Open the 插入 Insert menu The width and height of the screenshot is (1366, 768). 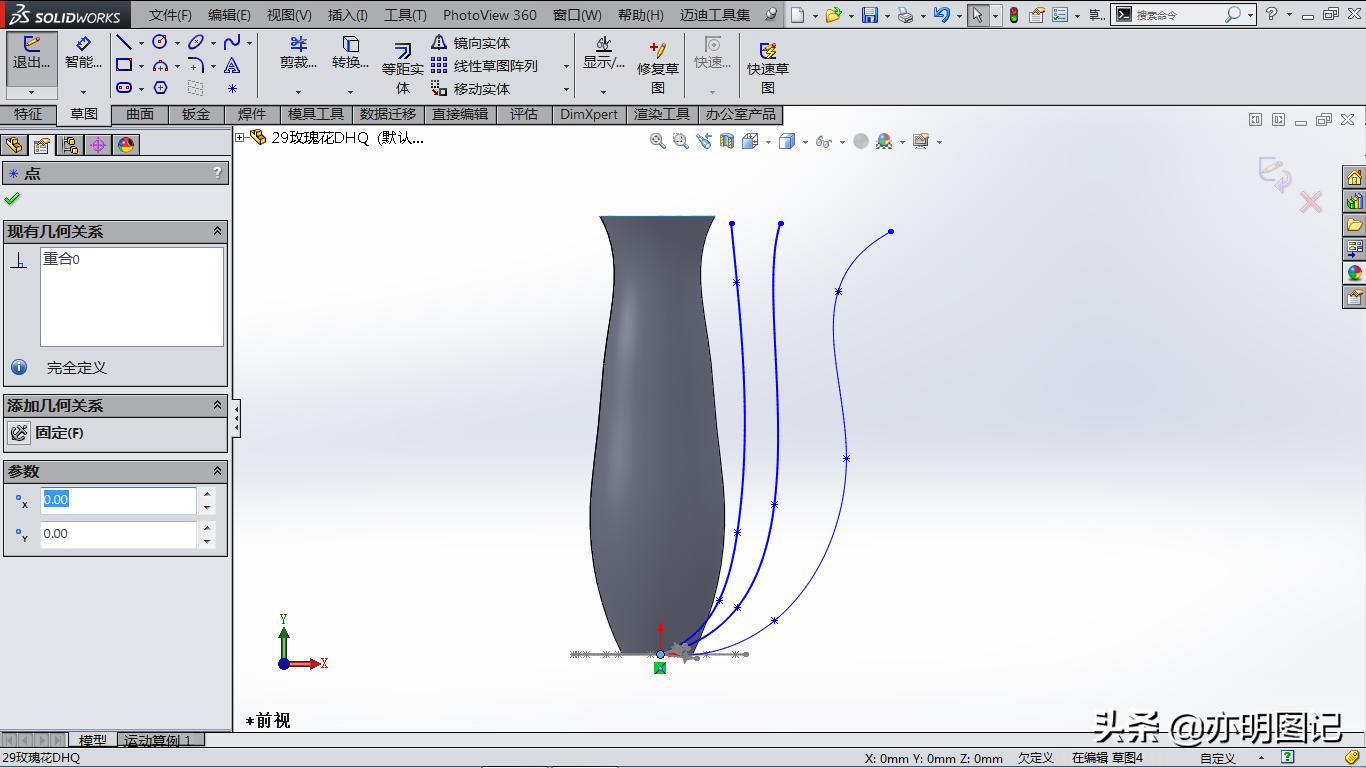tap(346, 15)
